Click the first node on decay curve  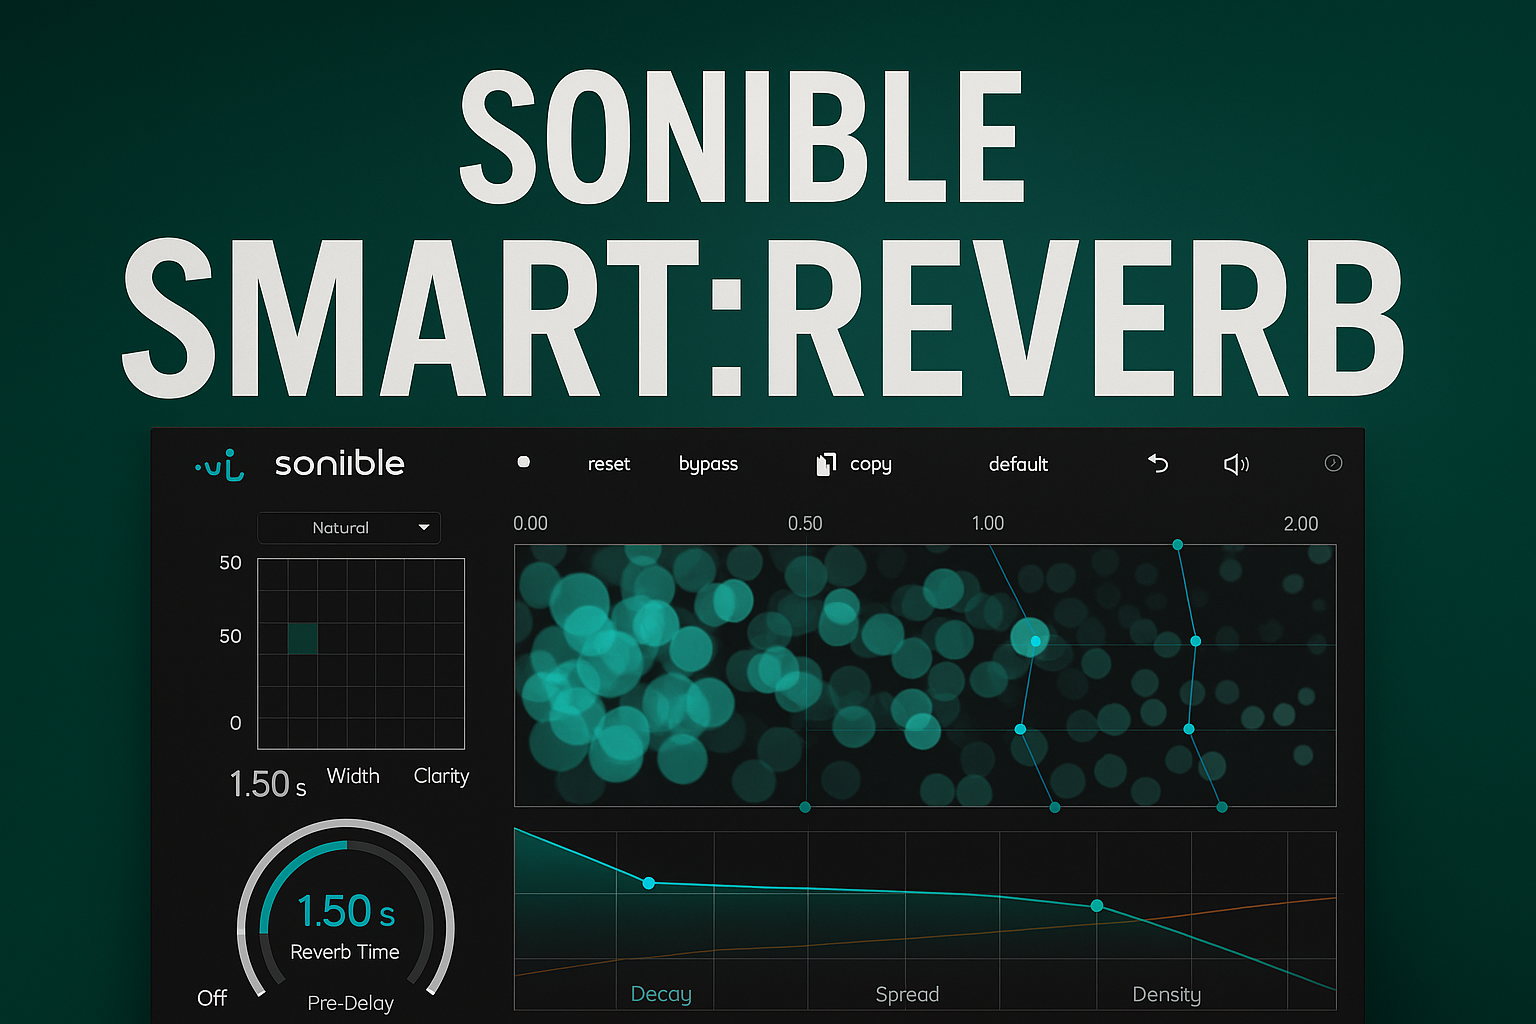pyautogui.click(x=649, y=883)
